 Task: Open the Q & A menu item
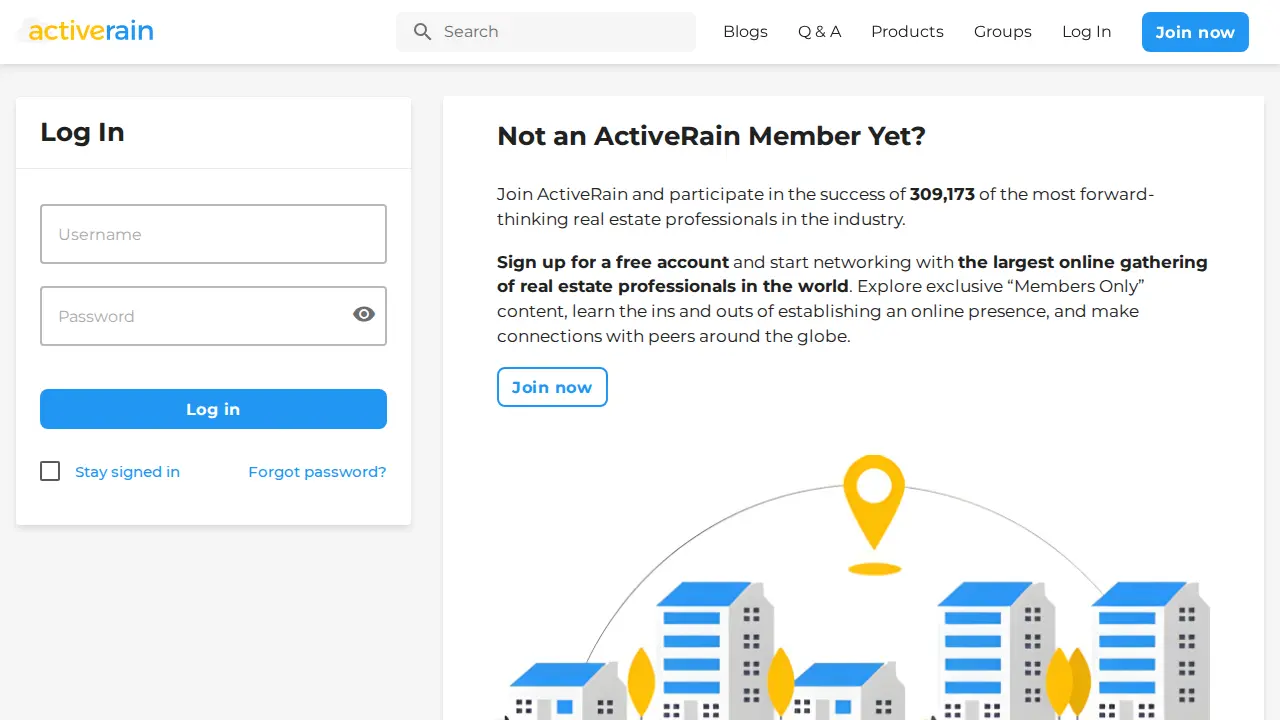pyautogui.click(x=819, y=32)
